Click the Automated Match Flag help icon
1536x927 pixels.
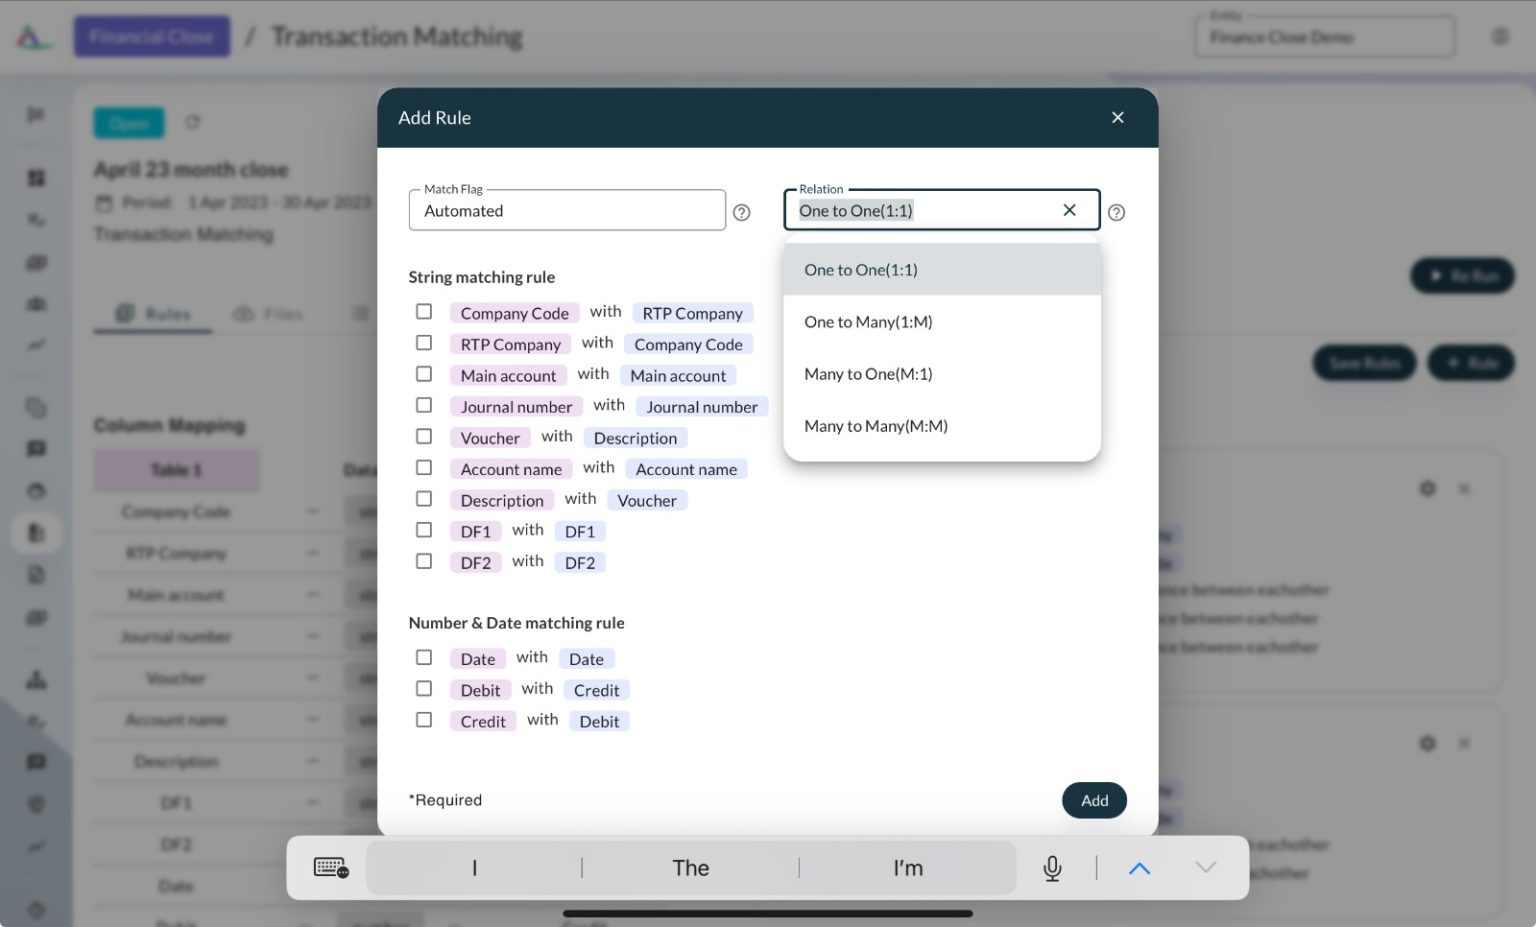(x=741, y=212)
